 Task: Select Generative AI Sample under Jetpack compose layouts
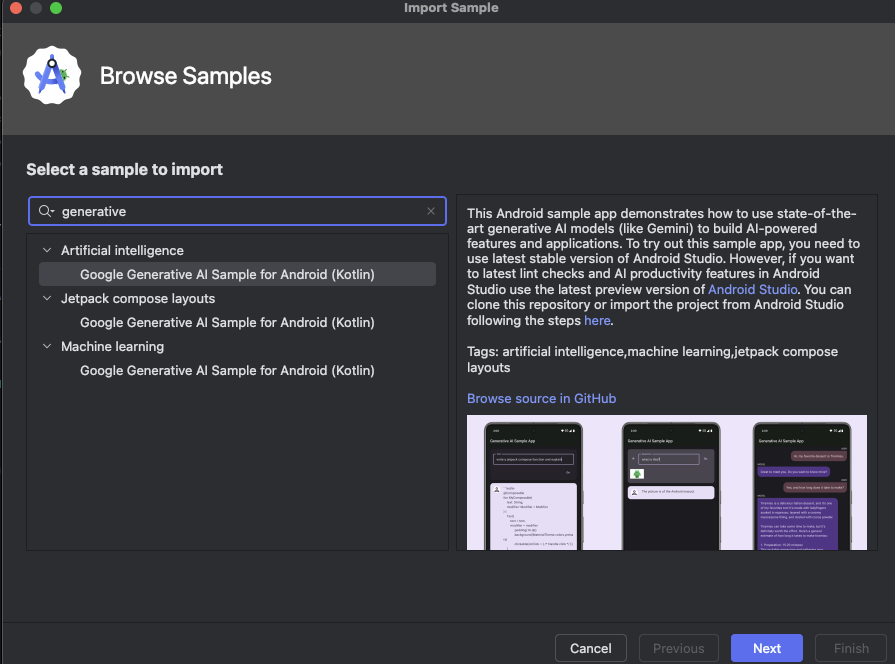coord(237,323)
